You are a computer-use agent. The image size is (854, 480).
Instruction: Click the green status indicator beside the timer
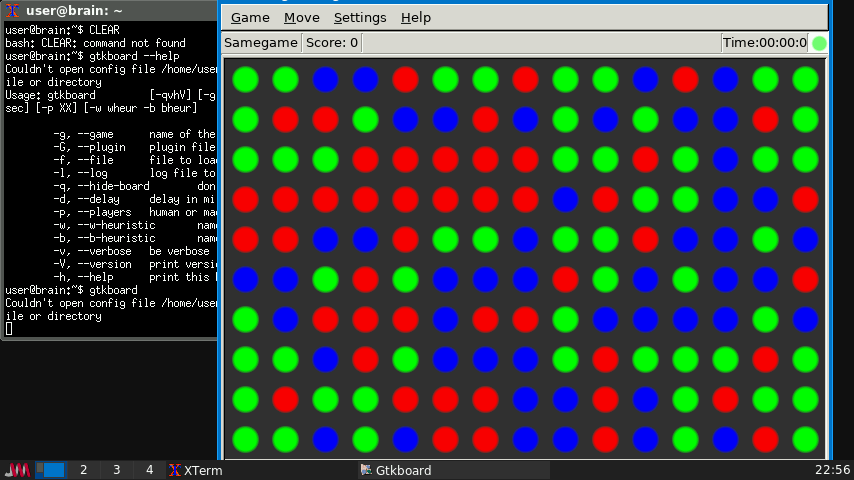coord(819,43)
